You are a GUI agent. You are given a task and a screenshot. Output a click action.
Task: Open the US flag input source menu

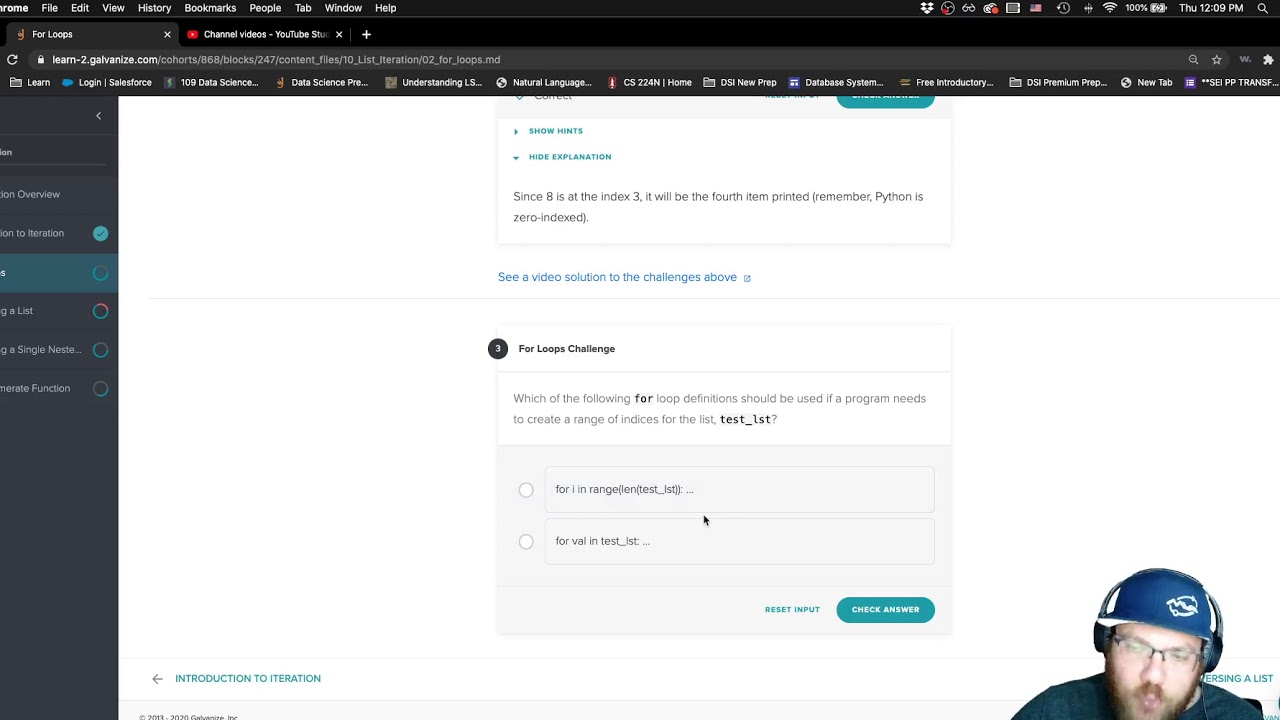(x=1036, y=8)
